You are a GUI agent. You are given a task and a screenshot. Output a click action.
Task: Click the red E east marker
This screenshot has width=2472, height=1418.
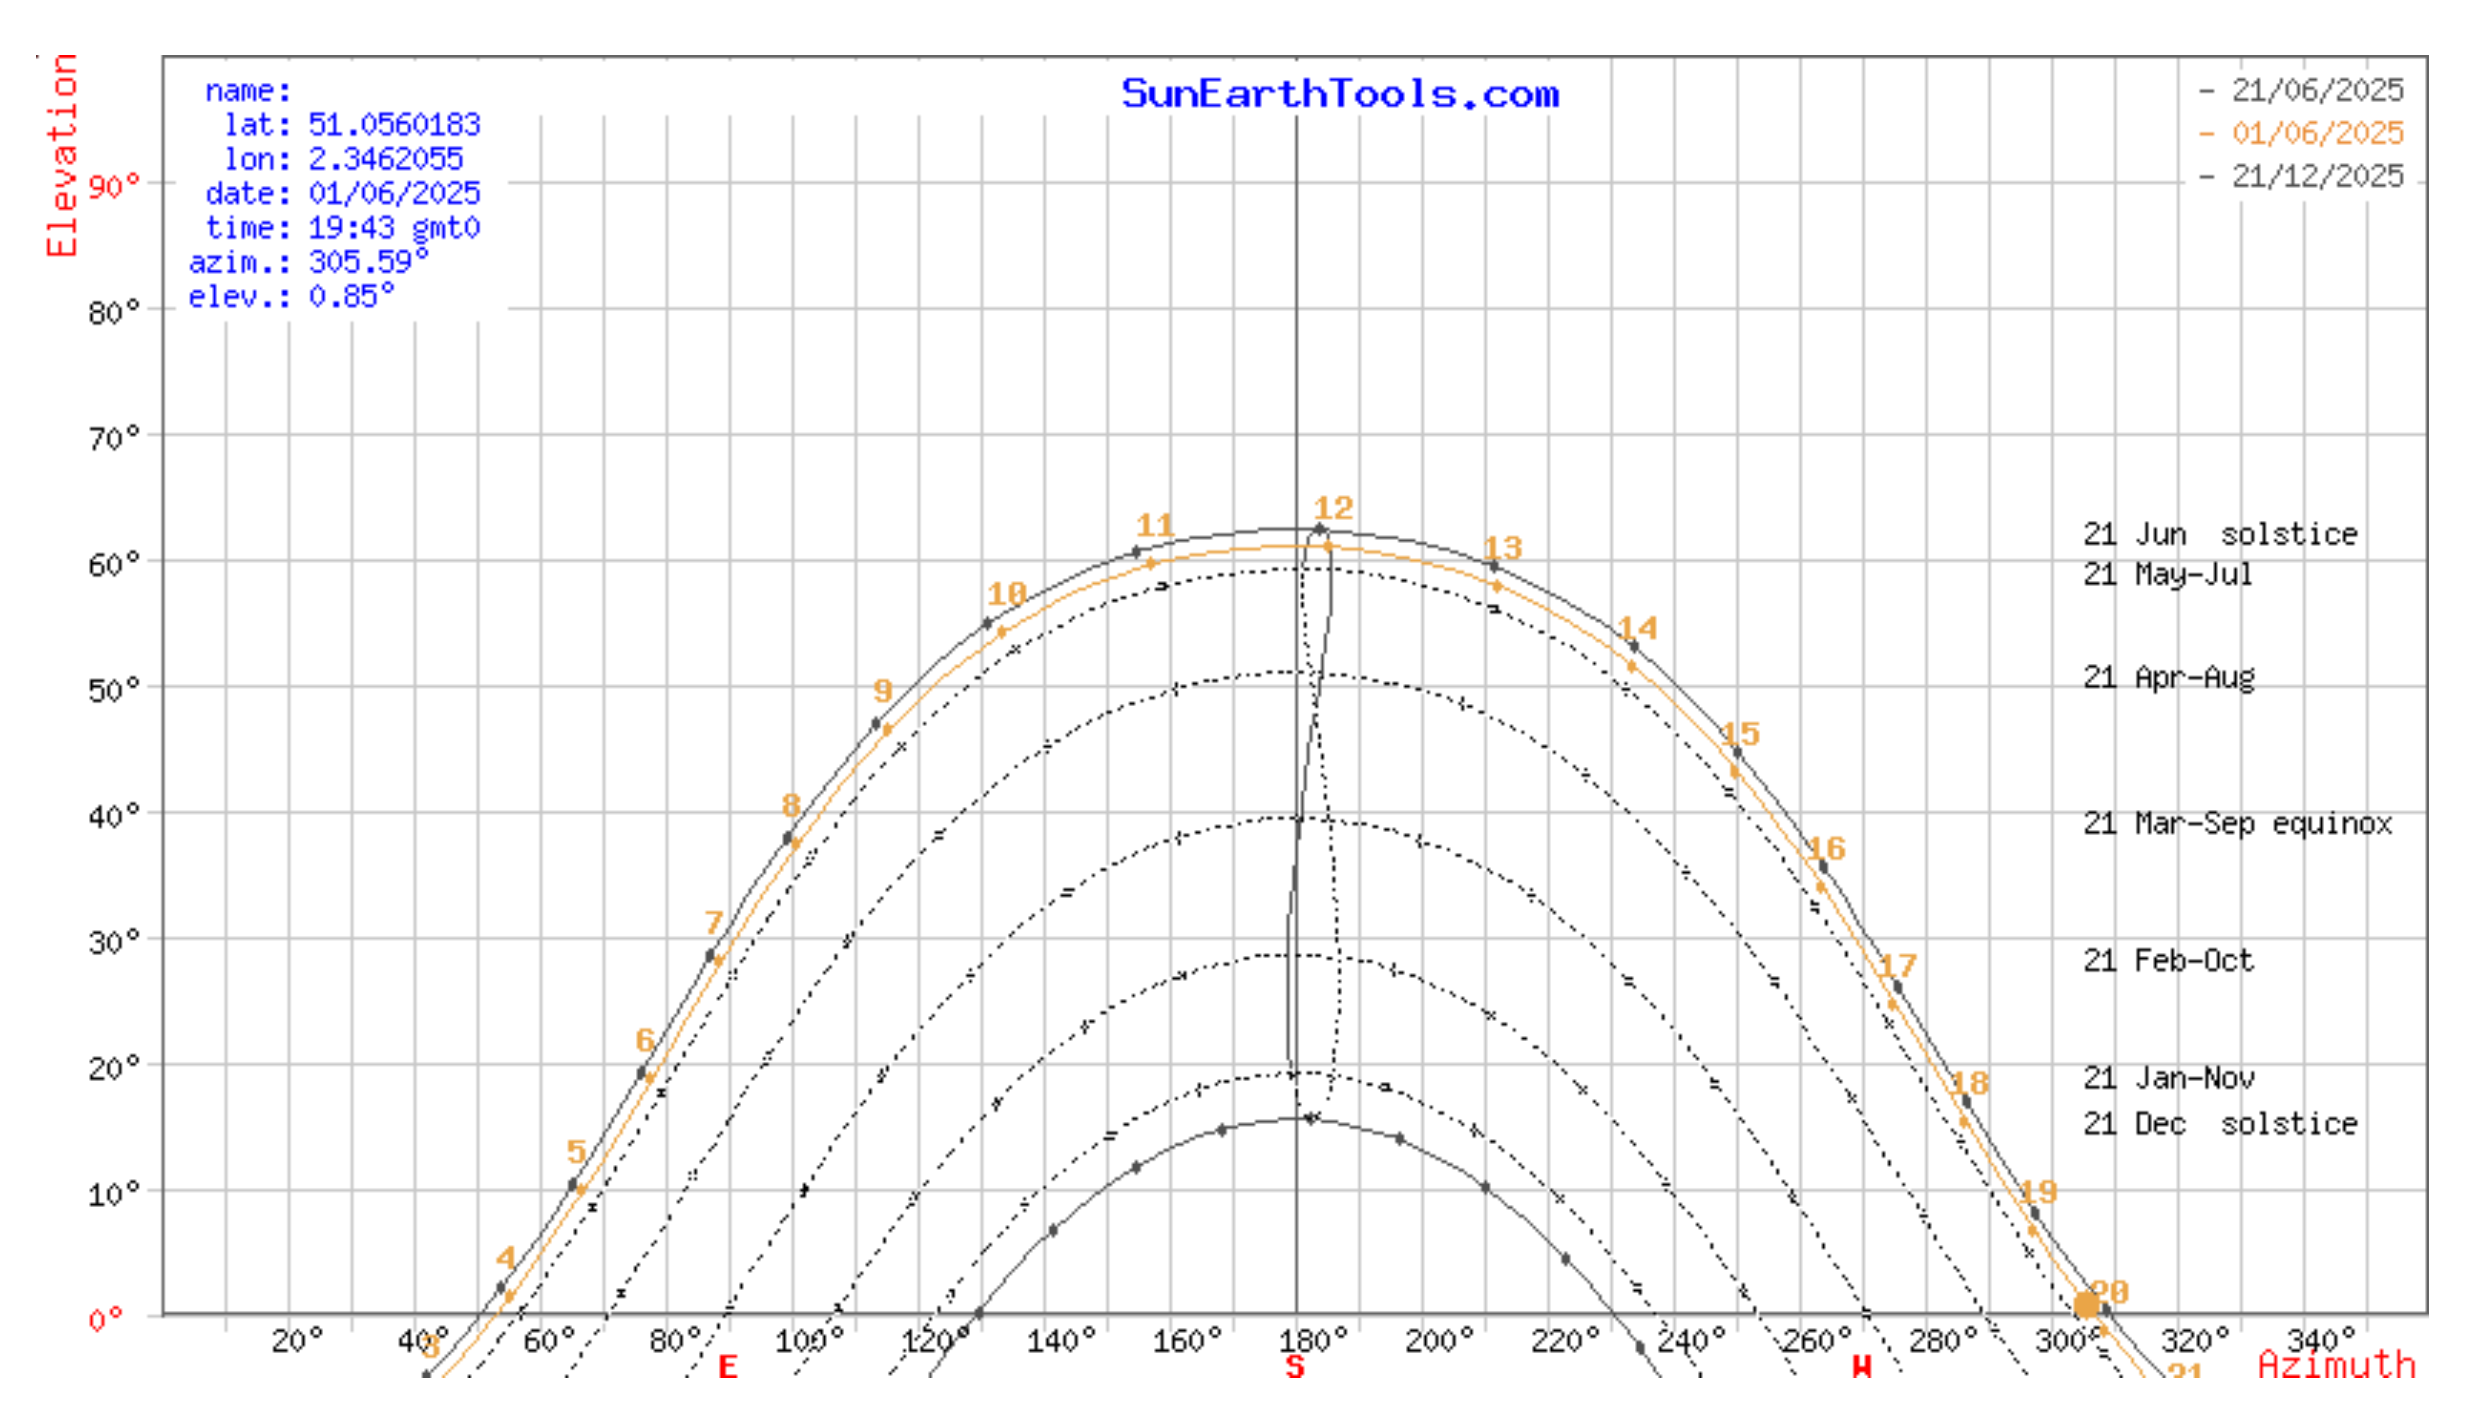(x=728, y=1366)
